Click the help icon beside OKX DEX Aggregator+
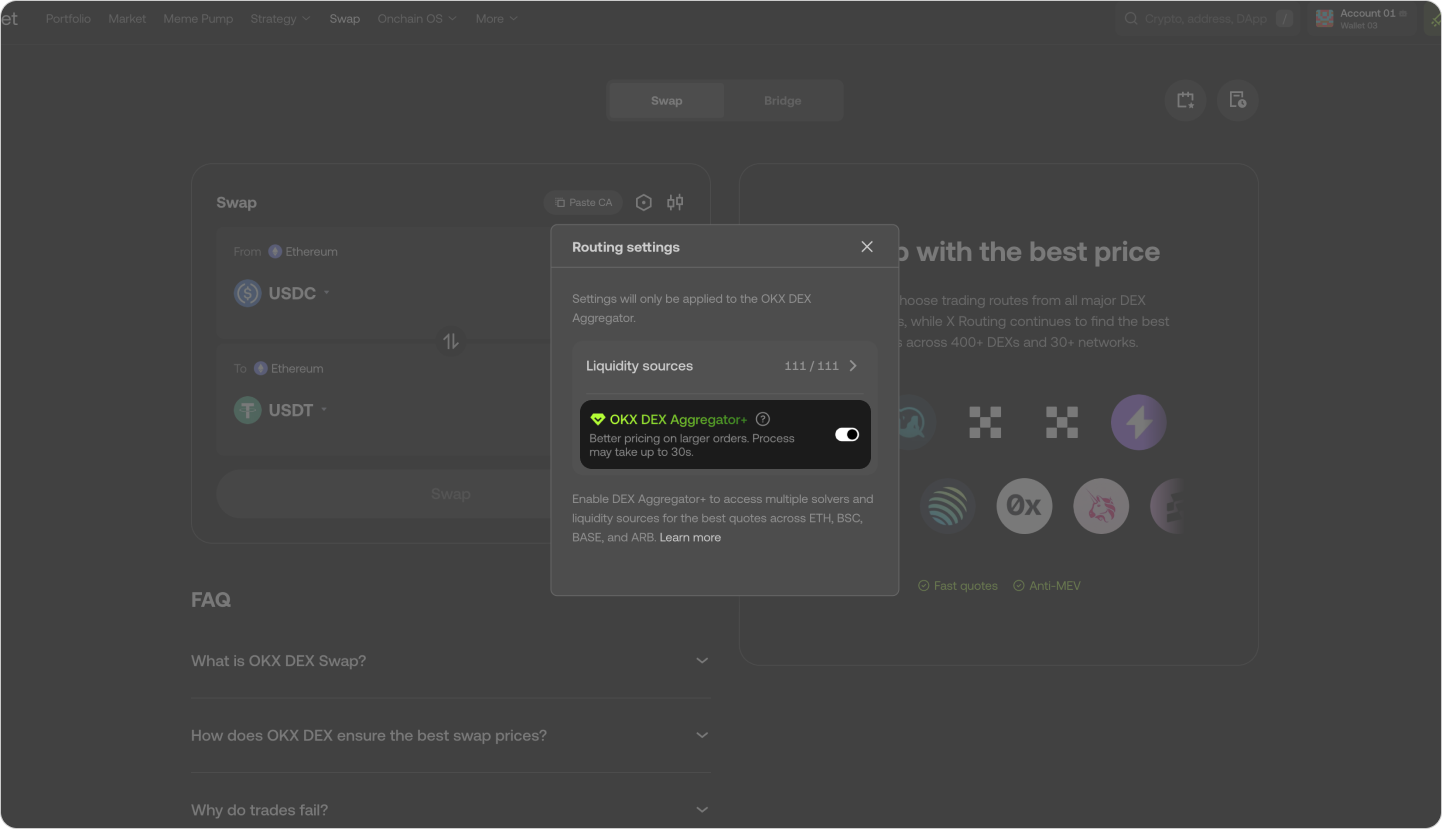The height and width of the screenshot is (829, 1442). (x=763, y=419)
